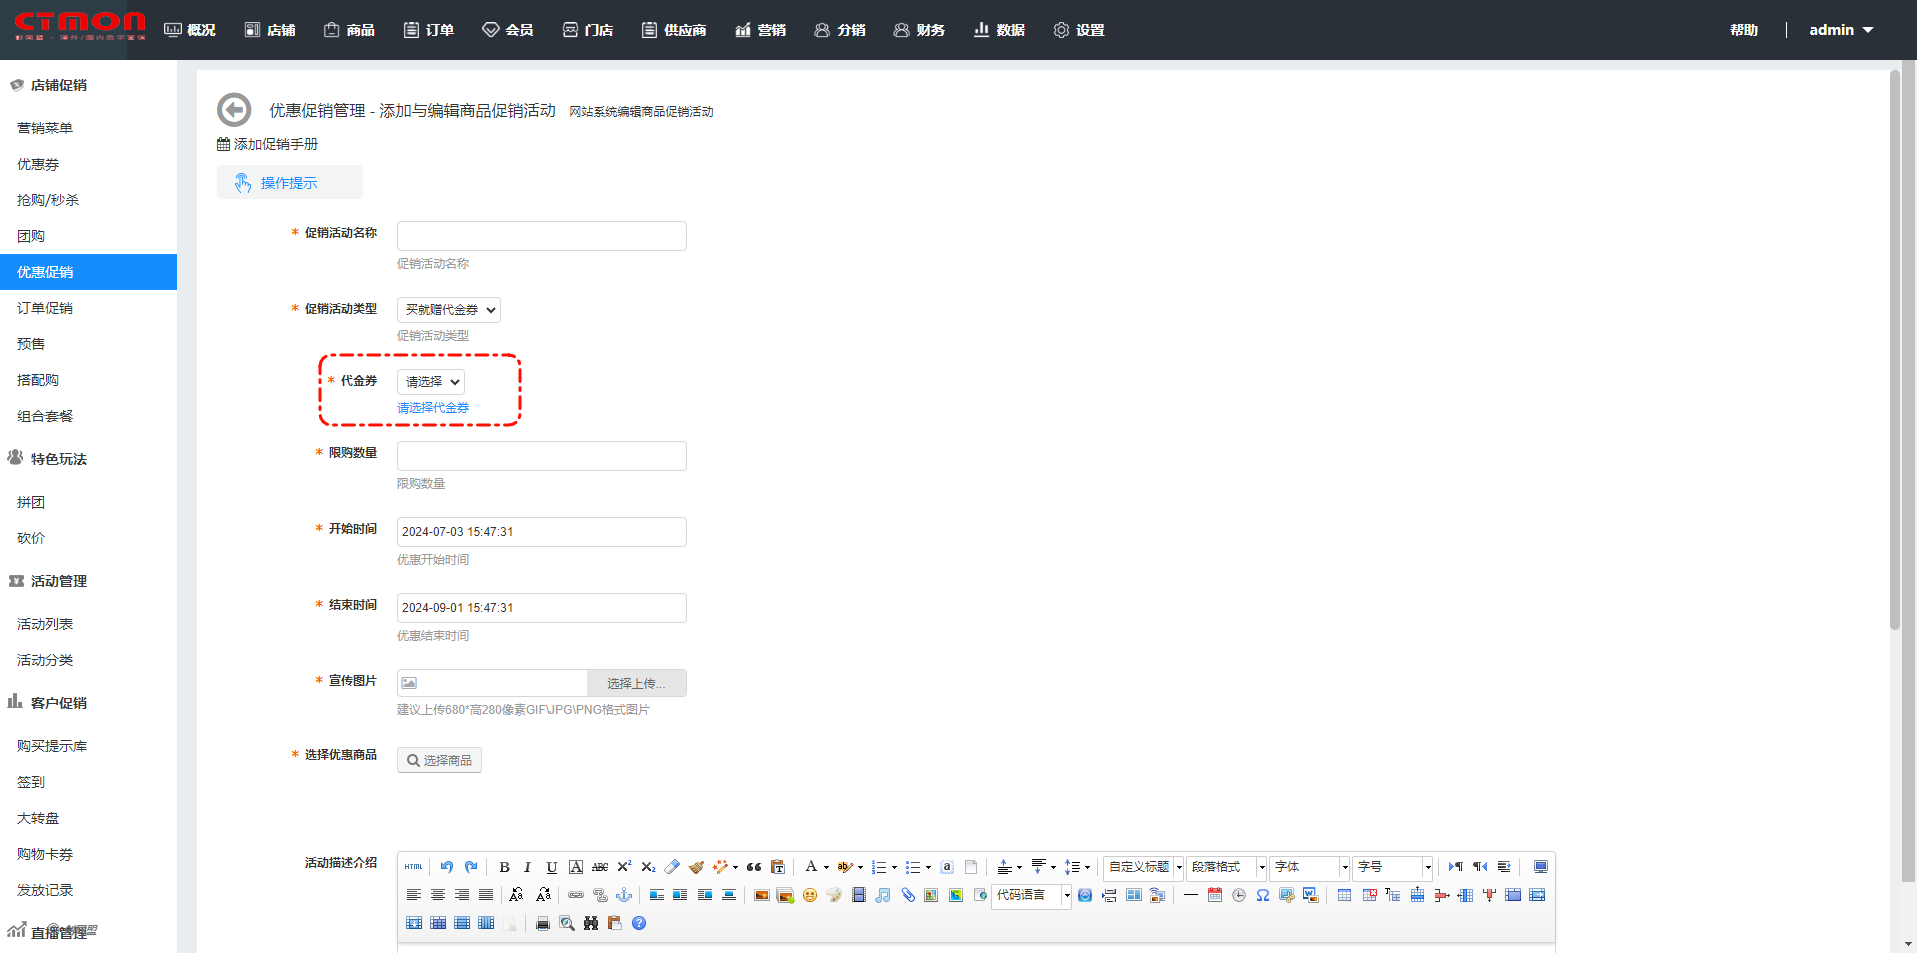Open the 促销活动类型 dropdown
The width and height of the screenshot is (1920, 953).
click(449, 310)
